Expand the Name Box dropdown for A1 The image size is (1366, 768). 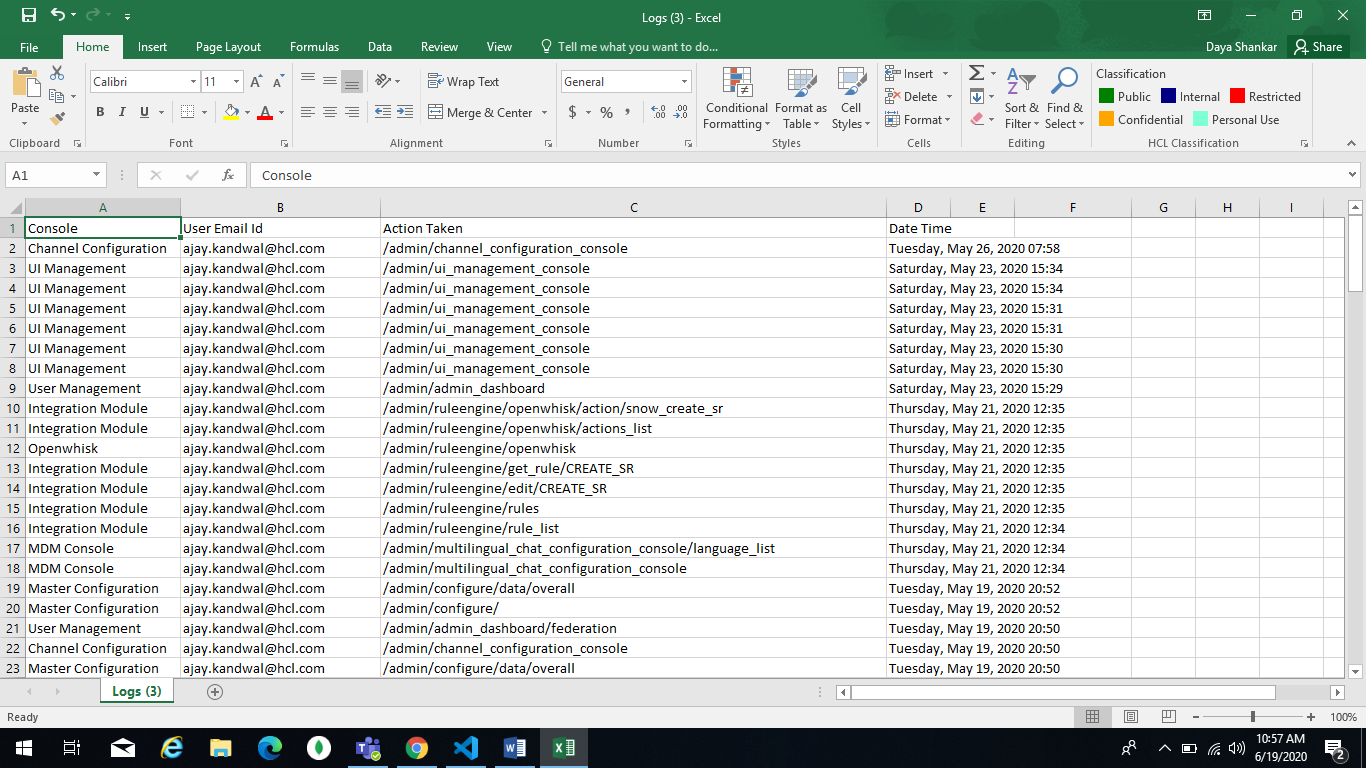(x=97, y=175)
